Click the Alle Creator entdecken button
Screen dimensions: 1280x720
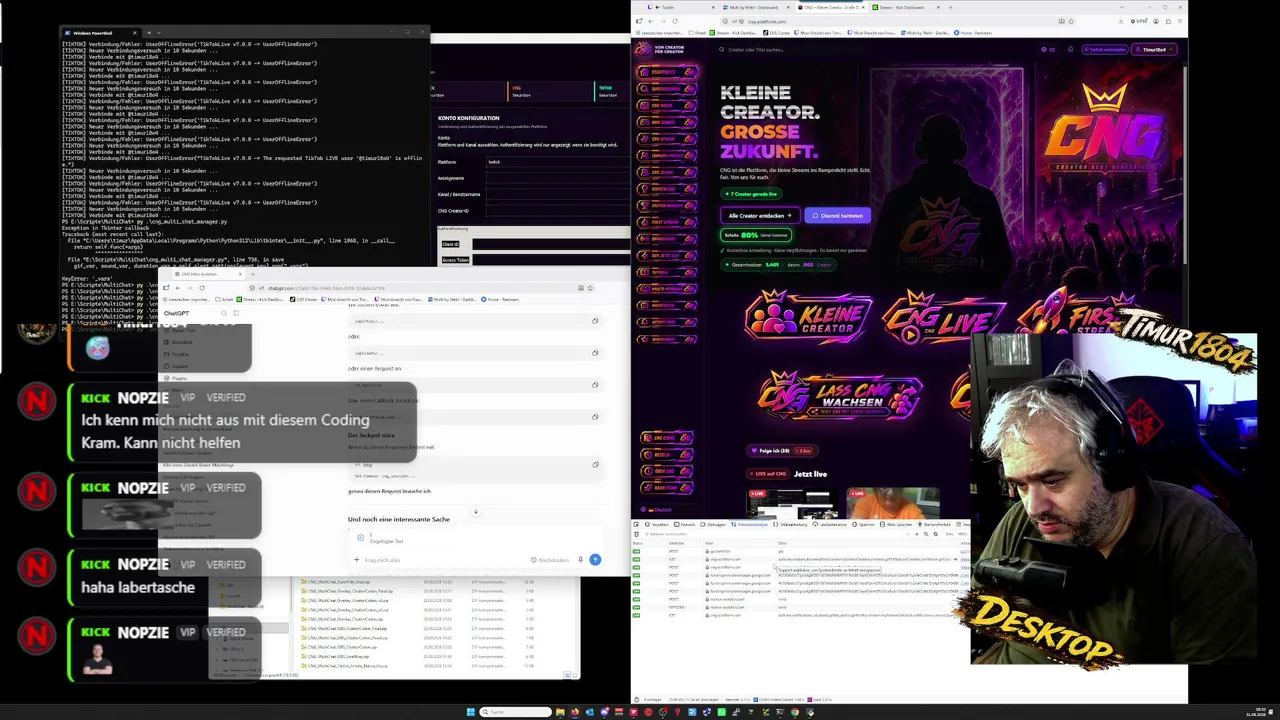[x=760, y=215]
